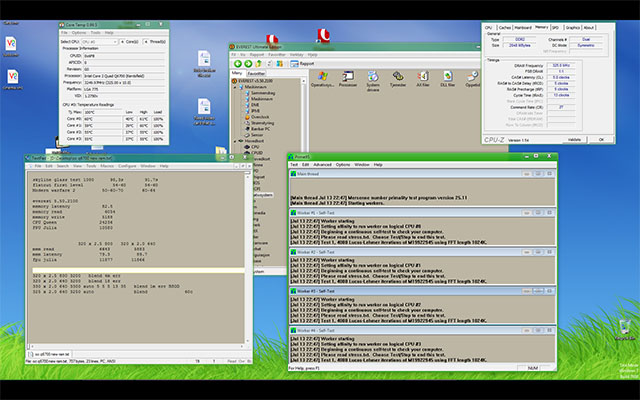Click Worker #1 Self-Test window icon
Screen dimensions: 640x400
293,213
